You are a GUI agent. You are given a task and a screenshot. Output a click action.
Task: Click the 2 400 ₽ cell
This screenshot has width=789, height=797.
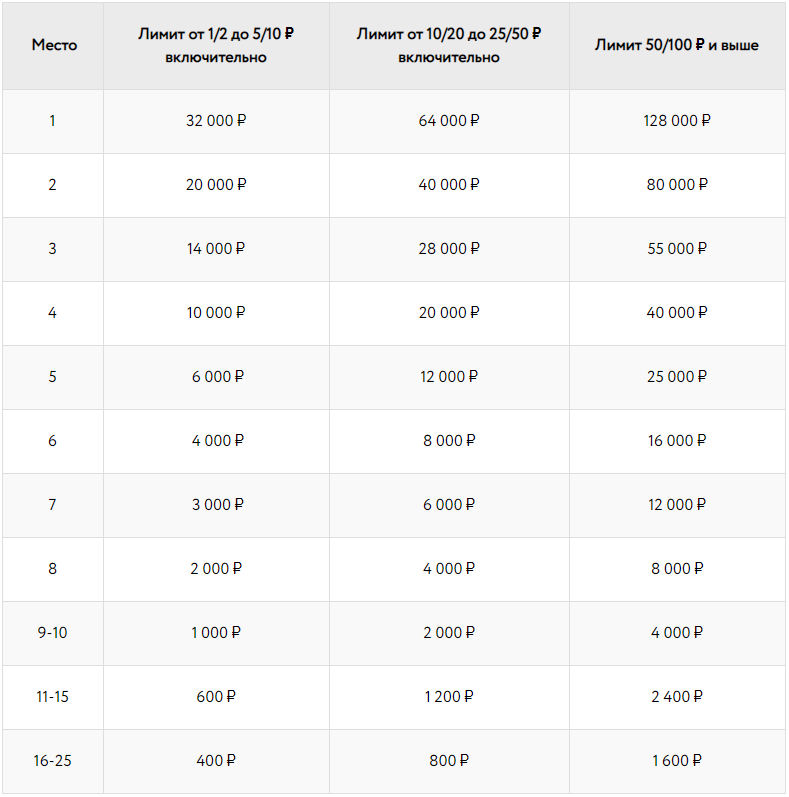[677, 697]
